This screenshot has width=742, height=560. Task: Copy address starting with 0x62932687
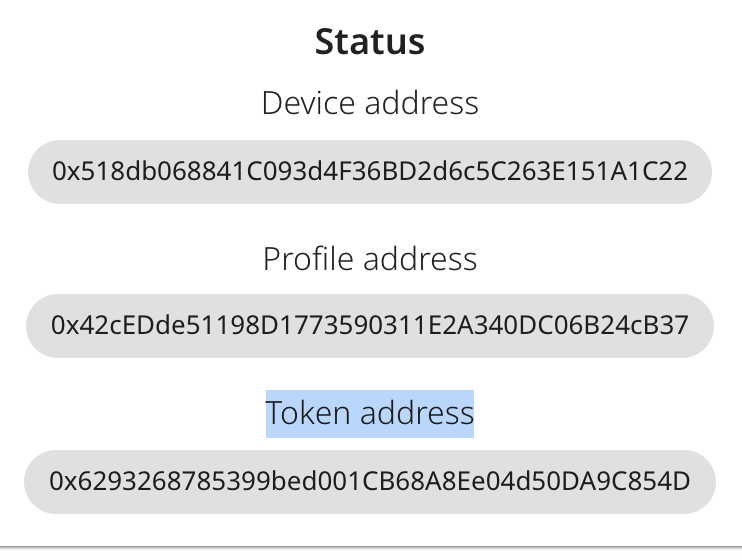pyautogui.click(x=370, y=481)
